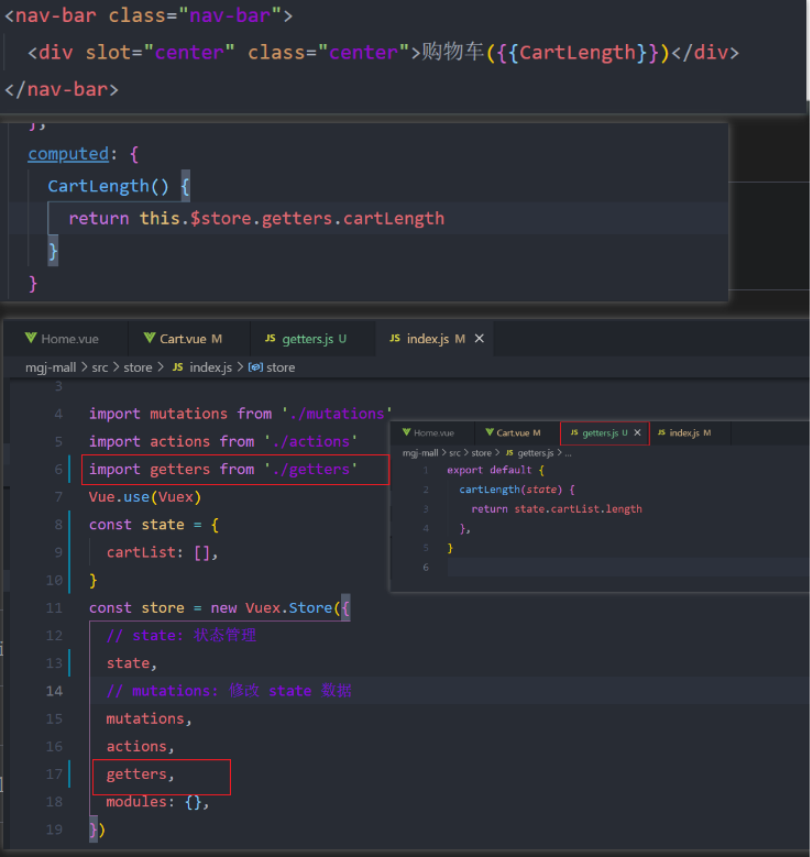Click line number 6 in index.js gutter
The height and width of the screenshot is (857, 810).
pyautogui.click(x=58, y=469)
